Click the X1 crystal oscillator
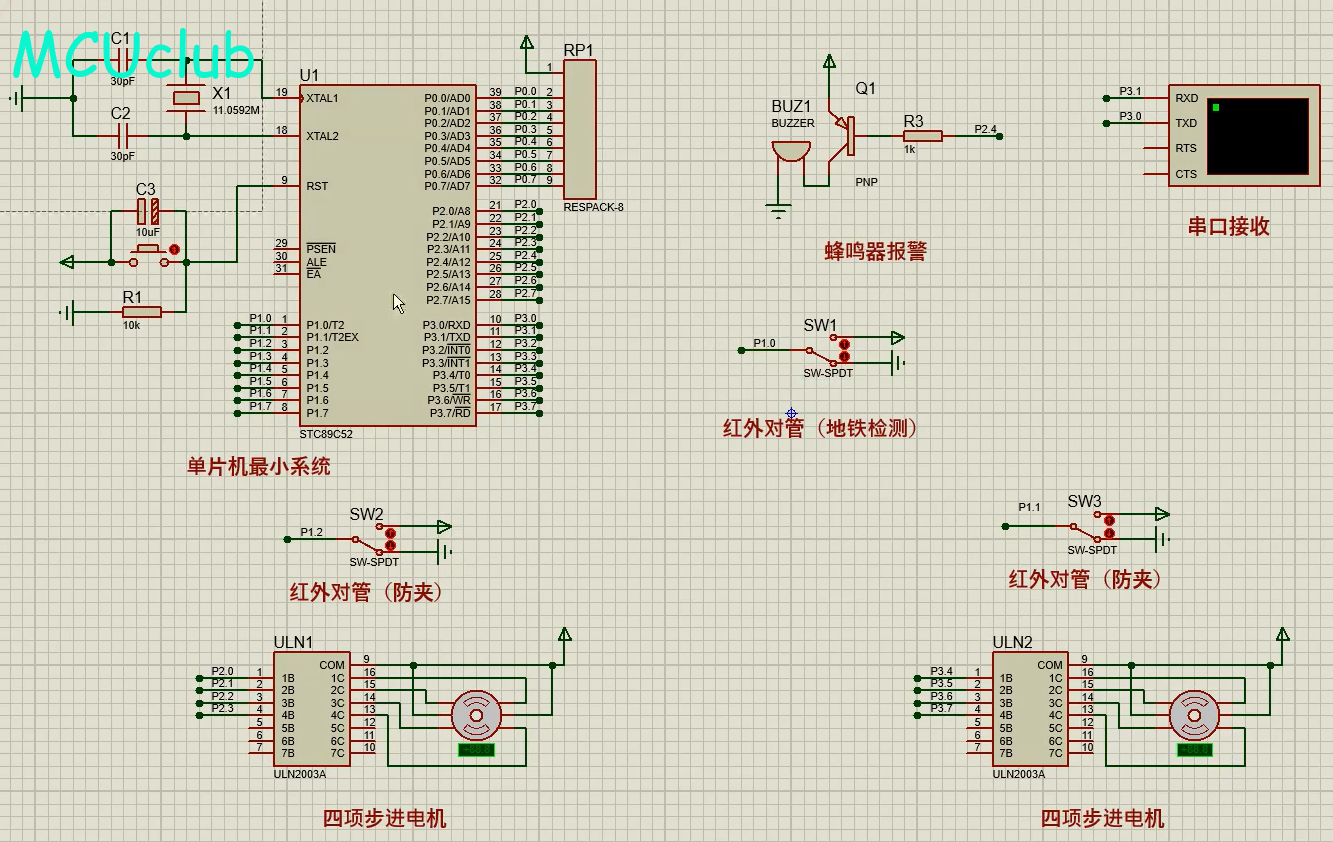1333x842 pixels. (x=186, y=98)
